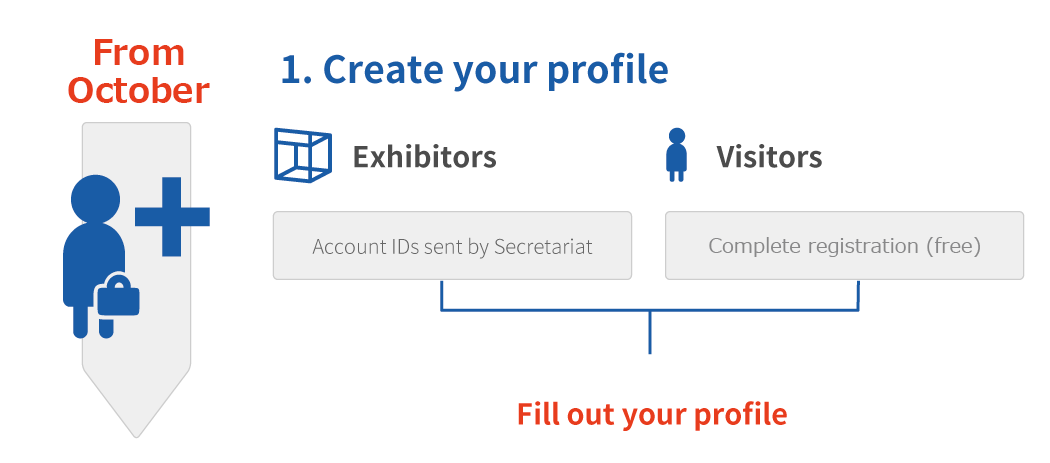1050x463 pixels.
Task: Open the Fill out your profile link
Action: pos(652,414)
